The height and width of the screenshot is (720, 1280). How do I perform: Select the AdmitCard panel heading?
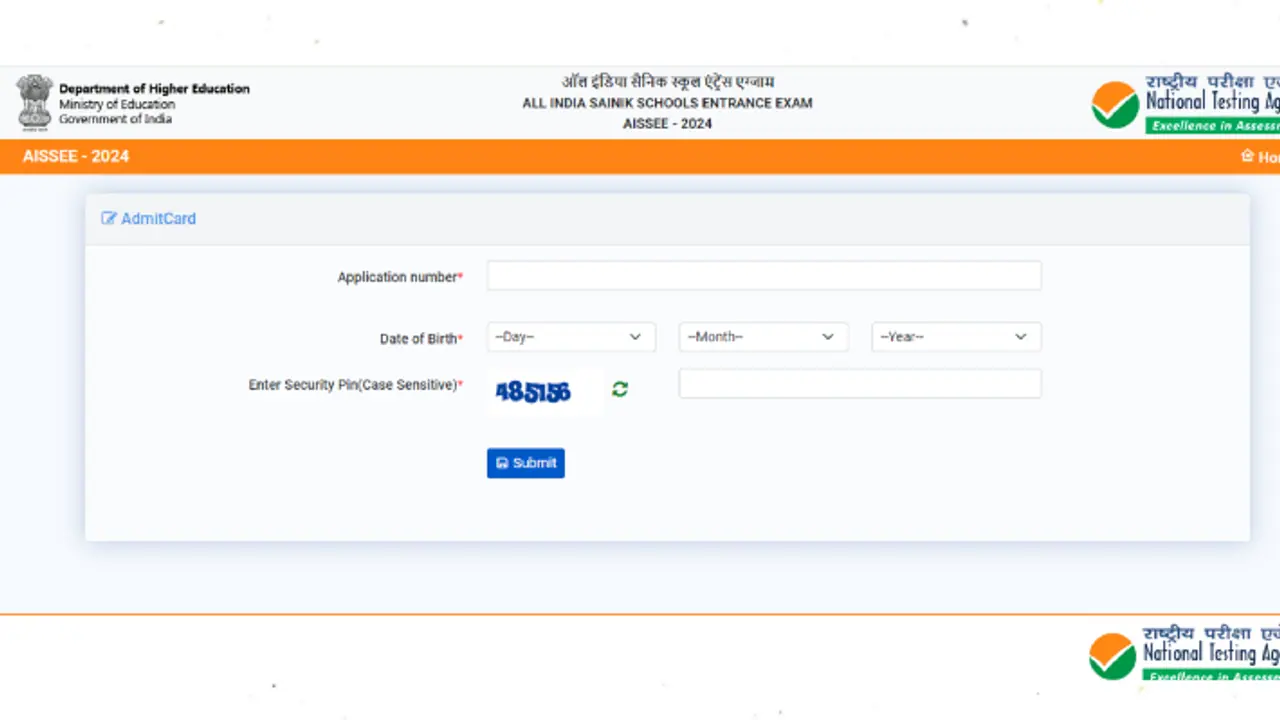[x=158, y=218]
